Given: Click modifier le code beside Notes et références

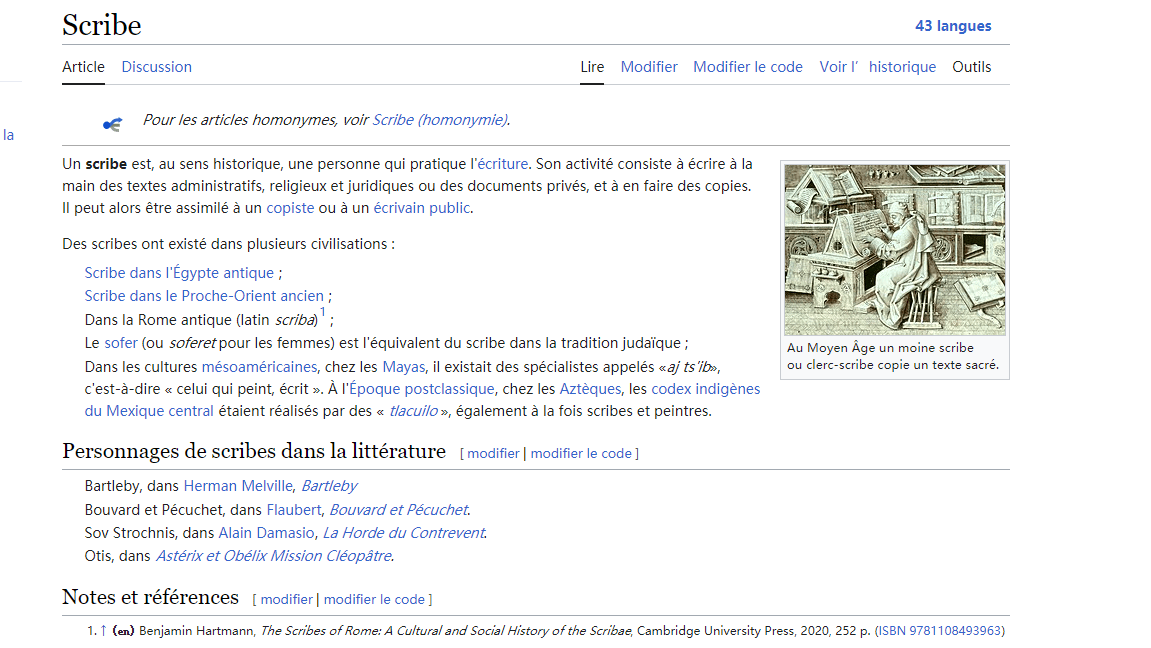Looking at the screenshot, I should 374,599.
